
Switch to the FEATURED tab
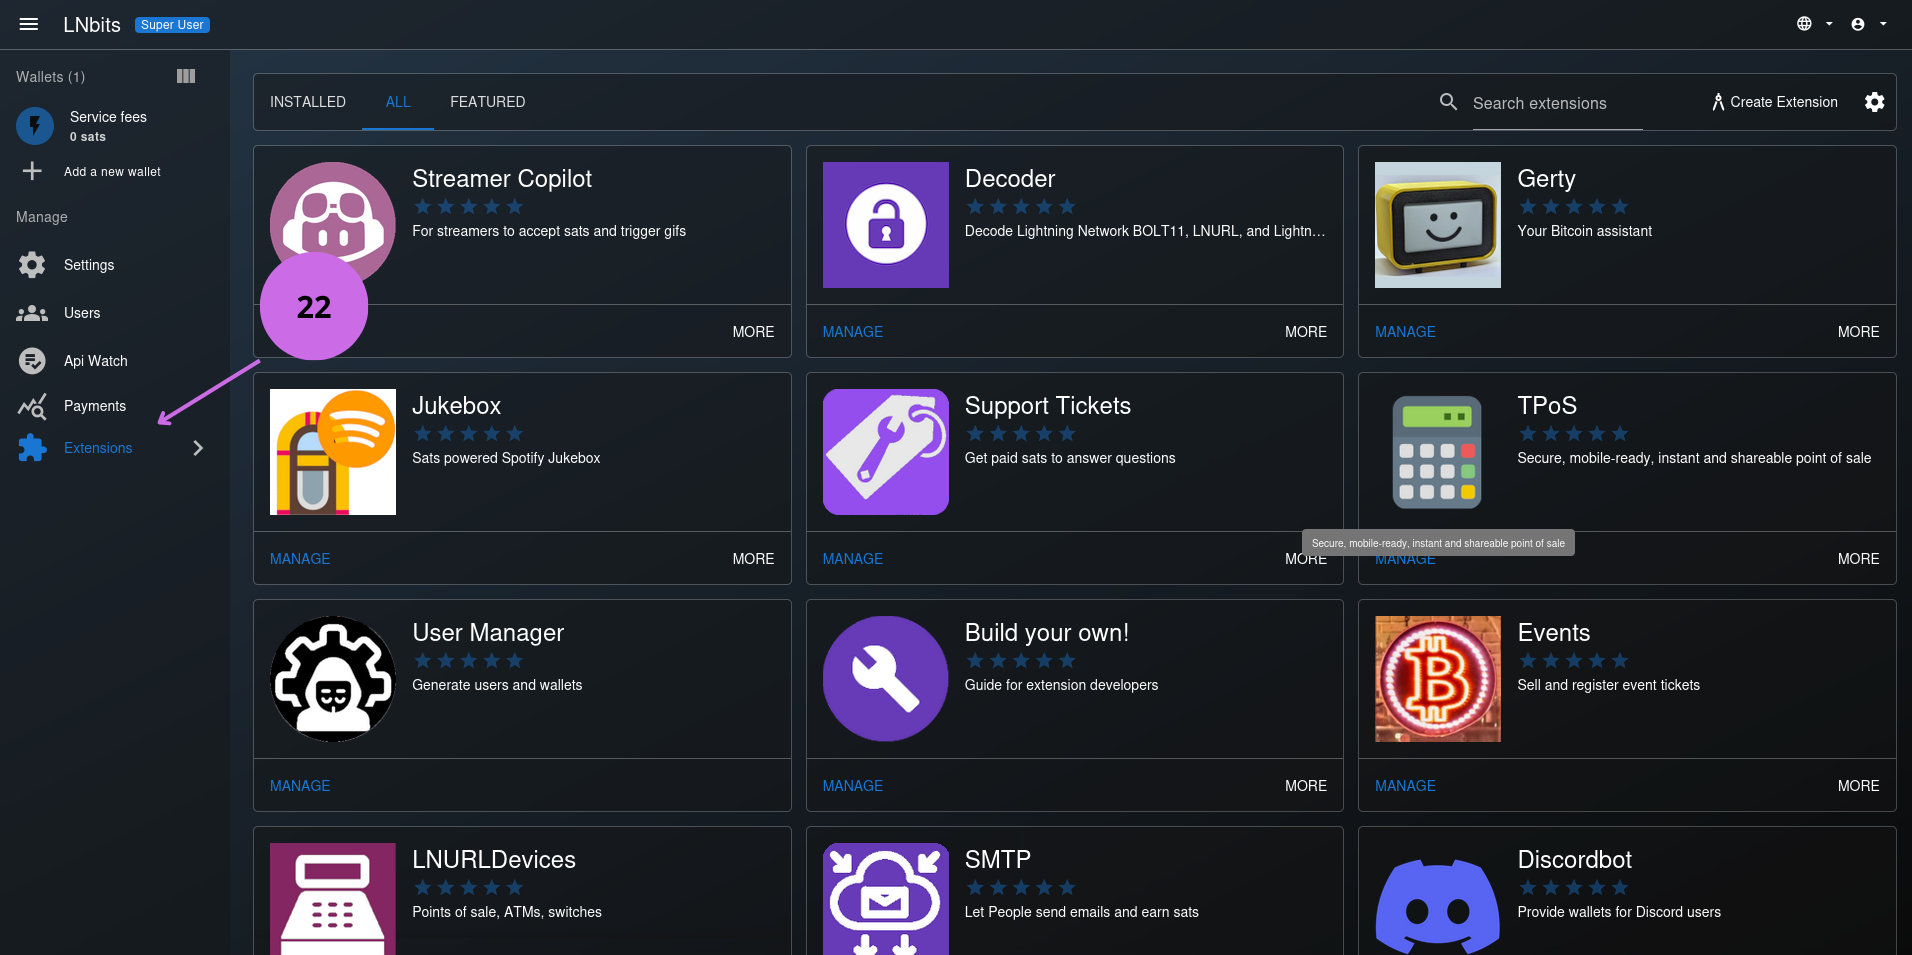pos(487,101)
